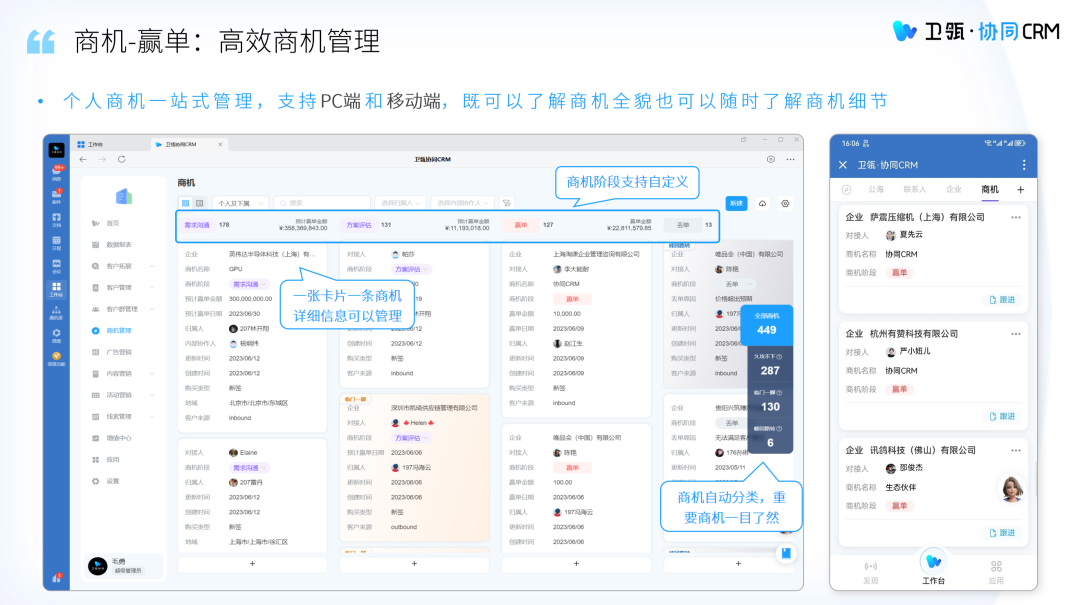Switch to the 联系人 tab on mobile
The height and width of the screenshot is (605, 1080).
coord(914,189)
